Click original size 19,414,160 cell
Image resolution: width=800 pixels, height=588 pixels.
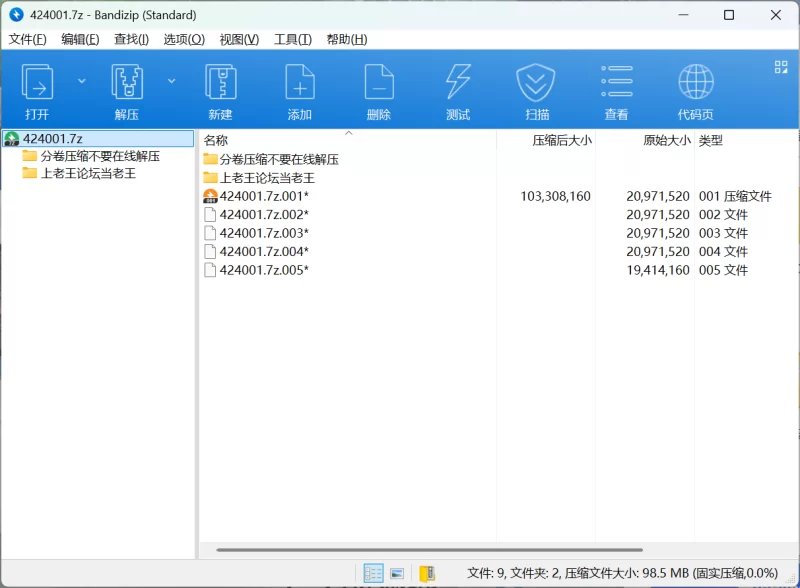tap(658, 270)
